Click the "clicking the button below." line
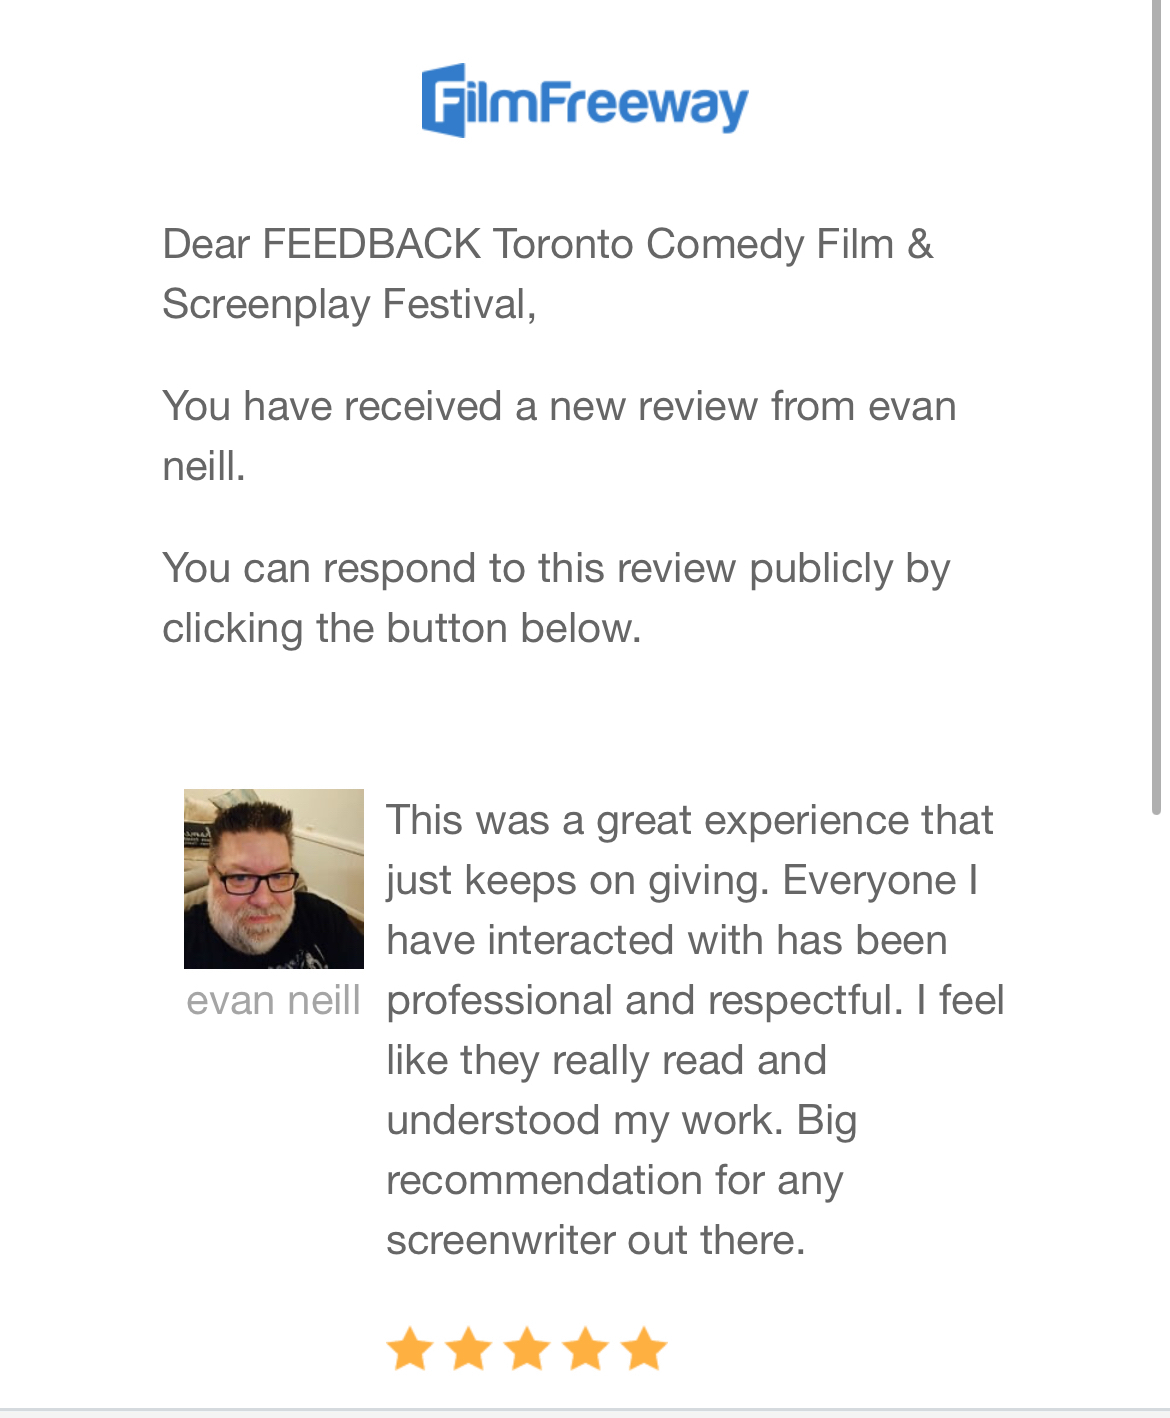 pos(401,628)
